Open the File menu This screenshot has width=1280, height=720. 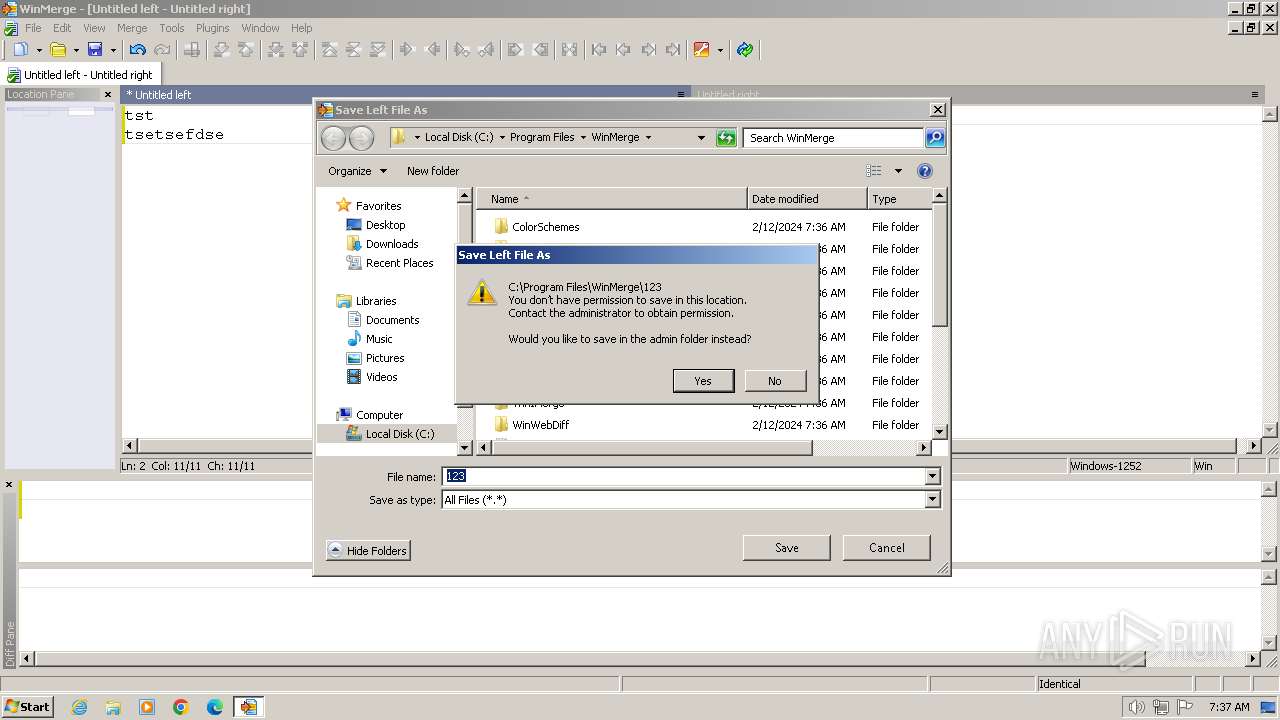point(33,28)
